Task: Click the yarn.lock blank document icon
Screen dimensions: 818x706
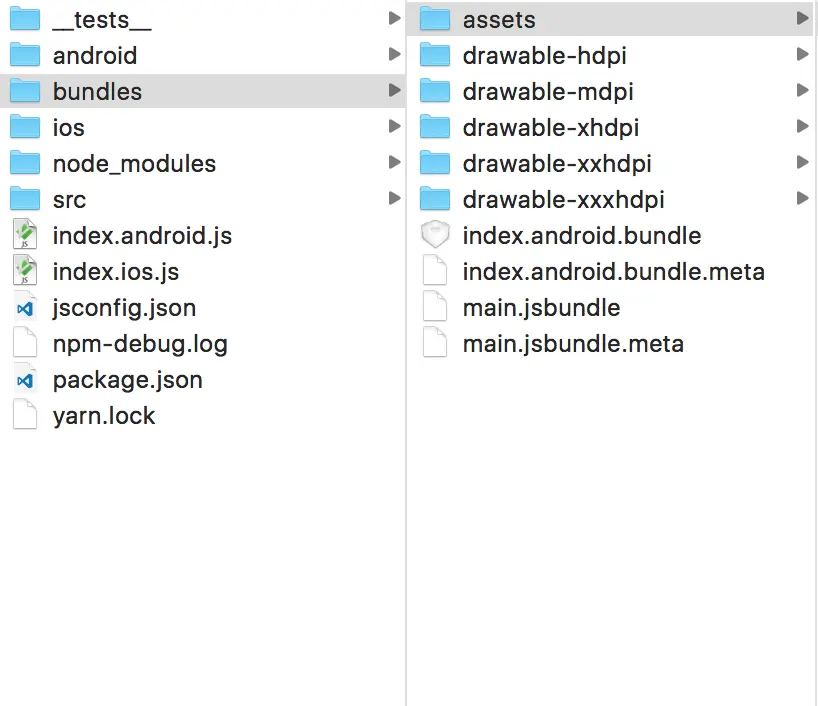Action: 25,415
